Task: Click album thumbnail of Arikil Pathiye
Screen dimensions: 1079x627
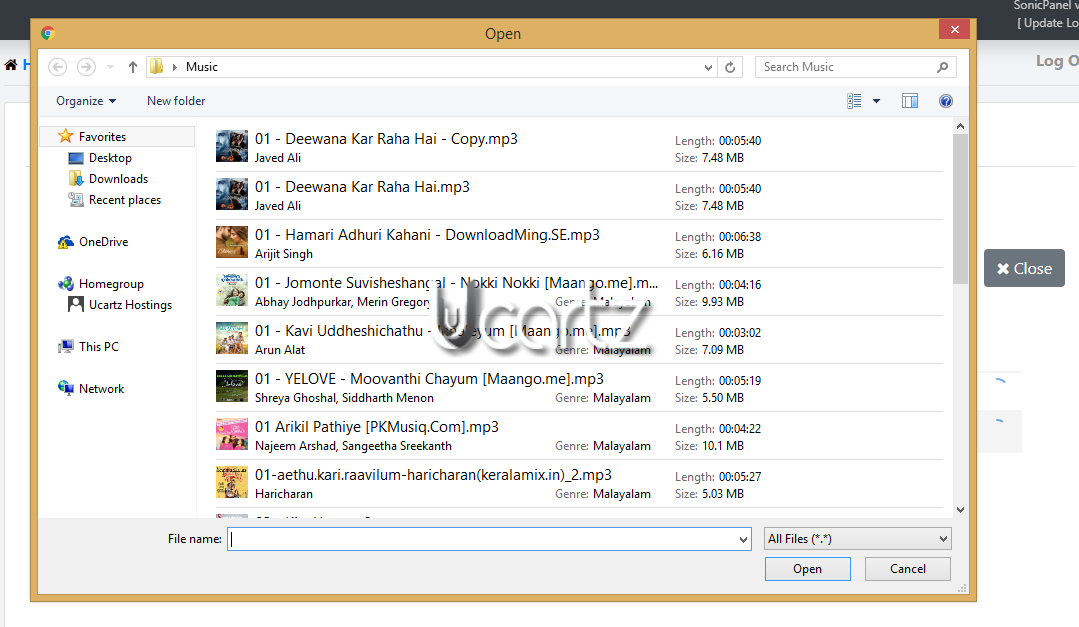Action: click(x=232, y=434)
